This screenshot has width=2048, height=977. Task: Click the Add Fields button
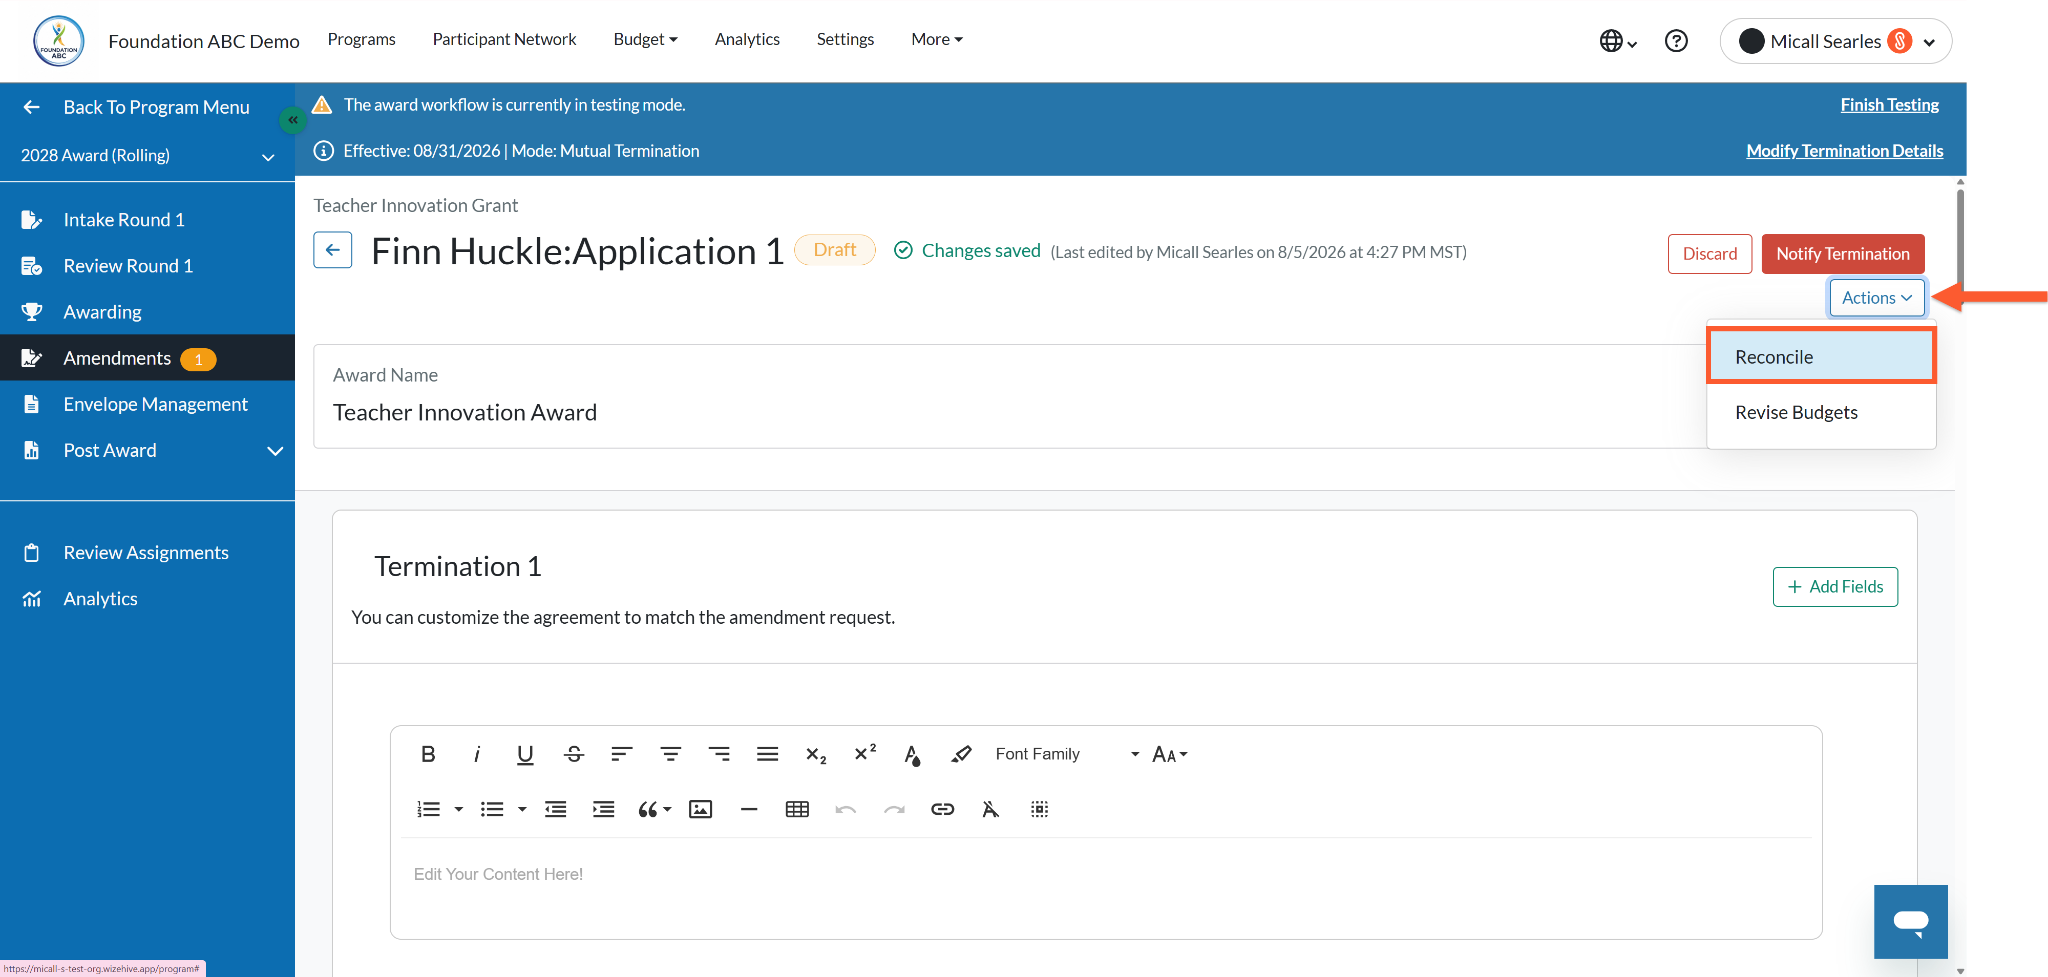[1835, 587]
